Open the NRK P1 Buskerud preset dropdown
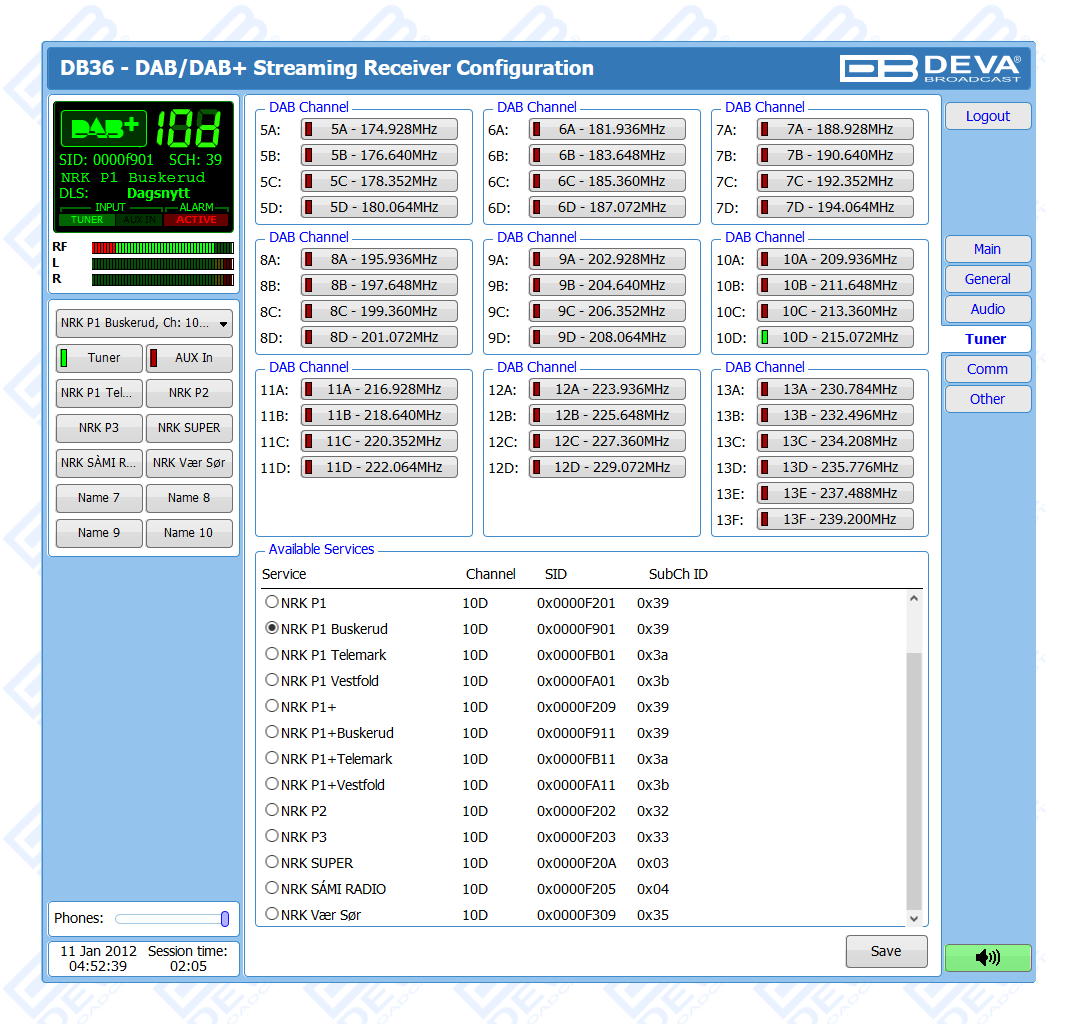Viewport: 1077px width, 1024px height. 144,323
